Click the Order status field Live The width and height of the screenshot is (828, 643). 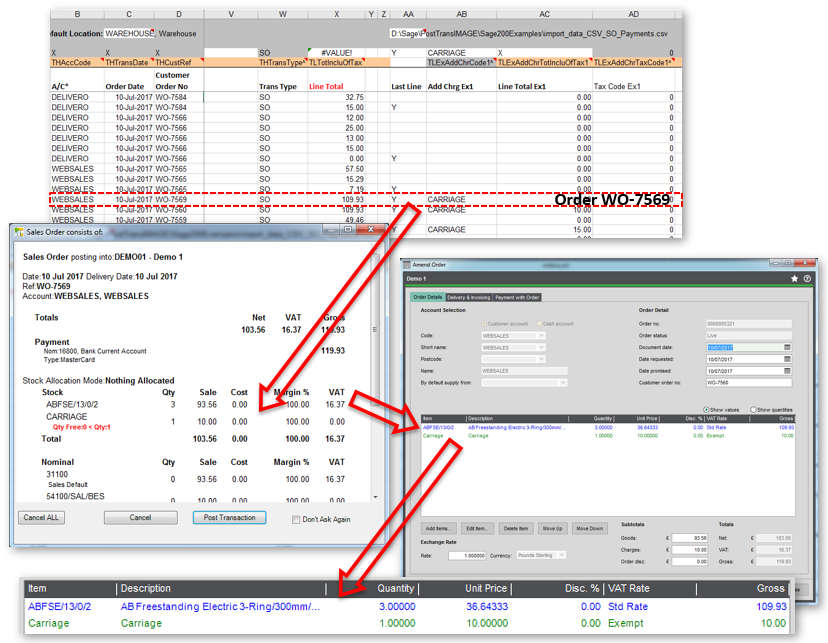click(x=749, y=335)
